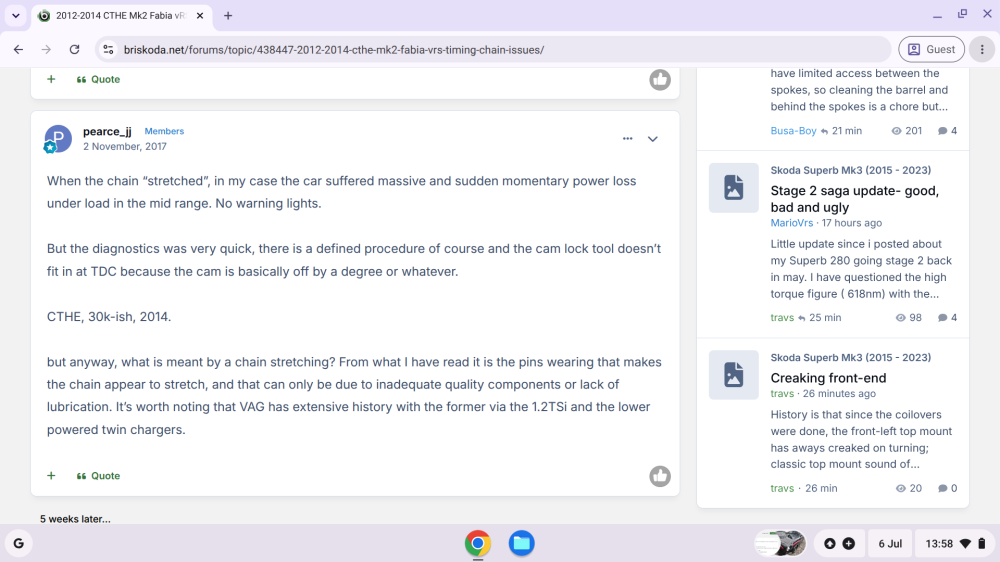This screenshot has width=1000, height=562.
Task: Click views icon beside 98
Action: pyautogui.click(x=900, y=318)
